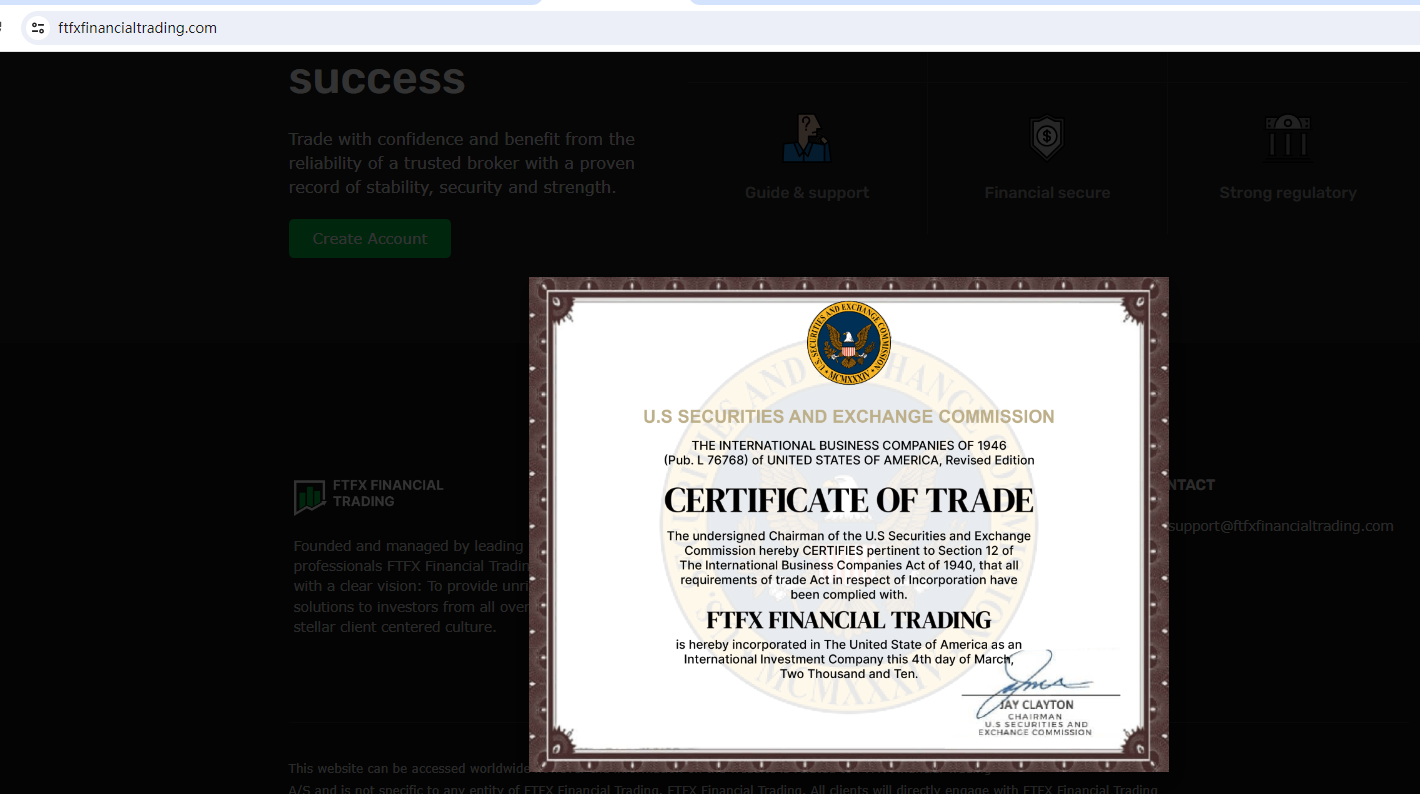Click the 'CERTIFICATE OF TRADE' heading
Viewport: 1420px width, 794px height.
(x=849, y=500)
